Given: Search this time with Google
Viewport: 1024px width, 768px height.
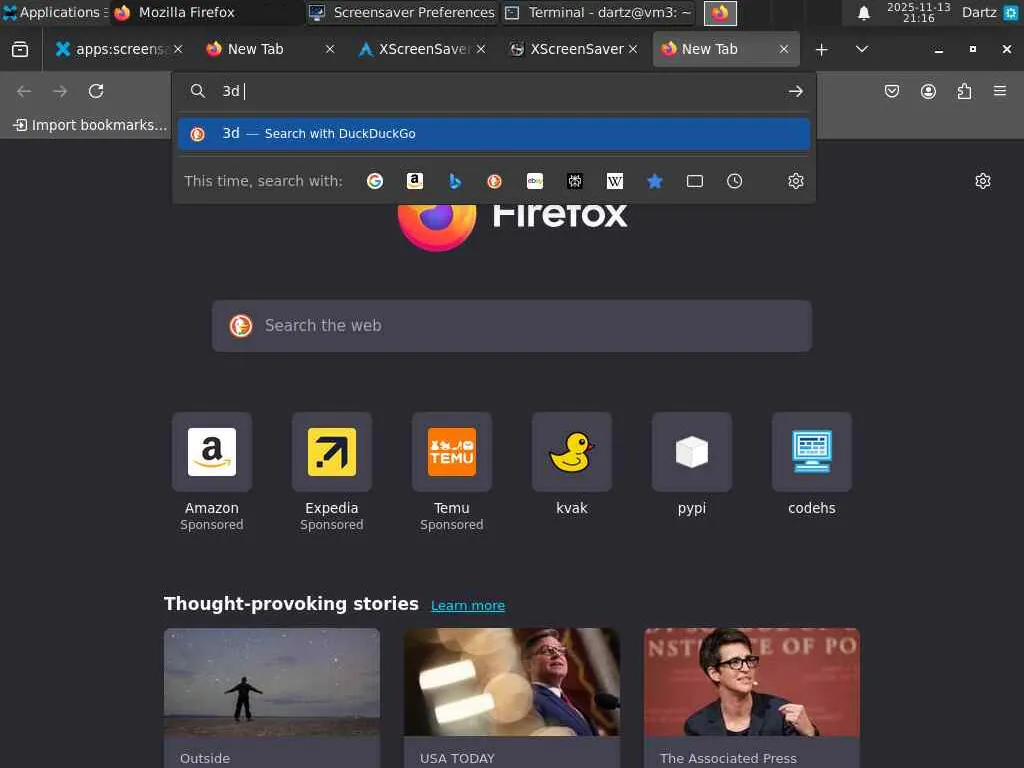Looking at the screenshot, I should click(375, 181).
